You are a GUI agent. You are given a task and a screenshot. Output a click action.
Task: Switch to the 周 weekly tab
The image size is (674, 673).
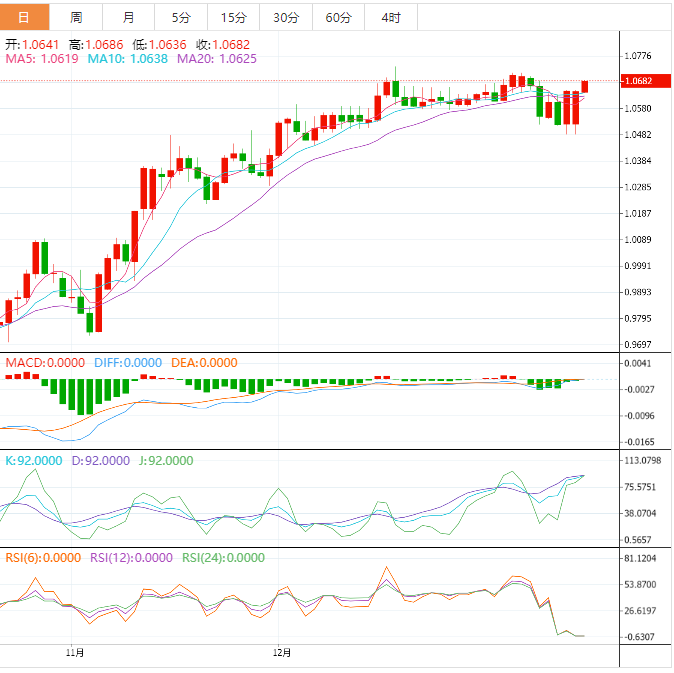point(77,17)
